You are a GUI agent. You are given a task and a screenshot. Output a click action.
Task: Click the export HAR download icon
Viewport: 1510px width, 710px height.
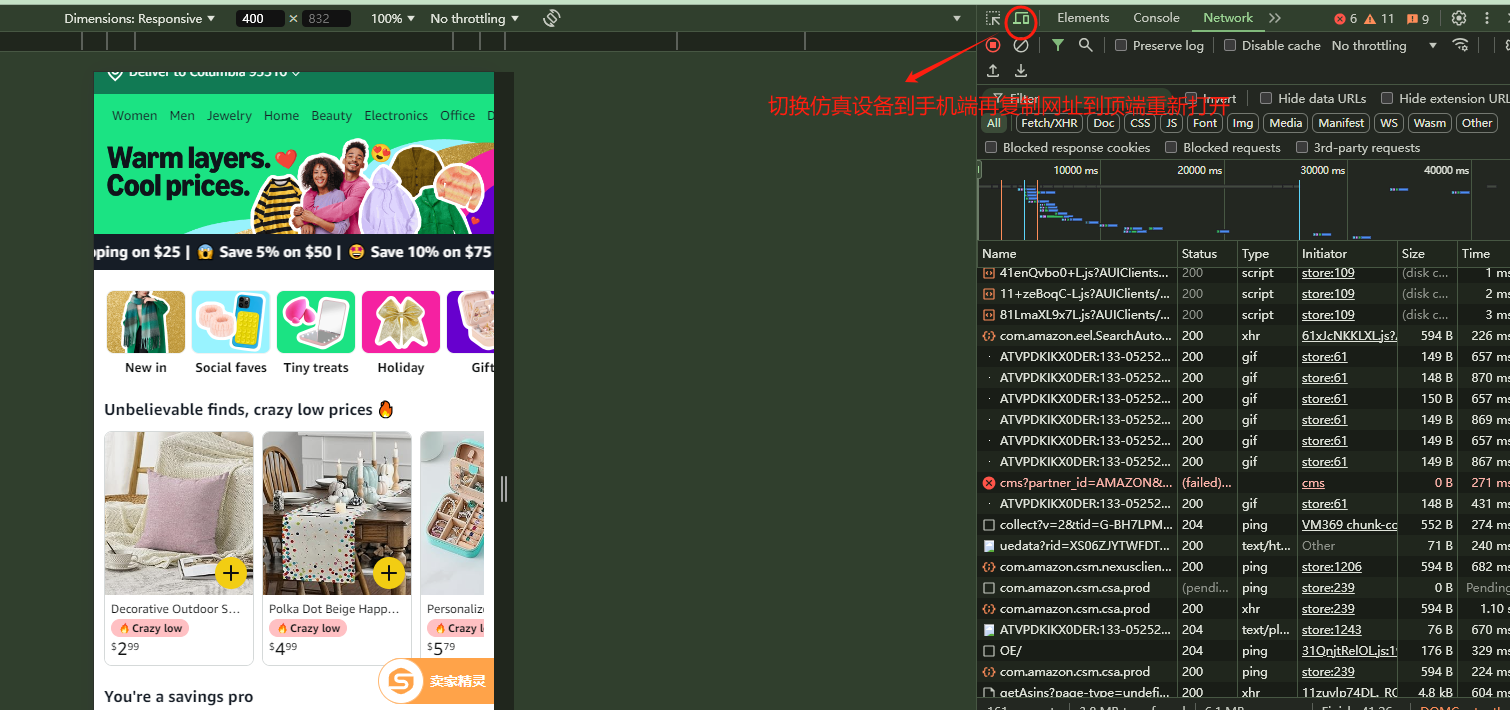coord(1021,71)
